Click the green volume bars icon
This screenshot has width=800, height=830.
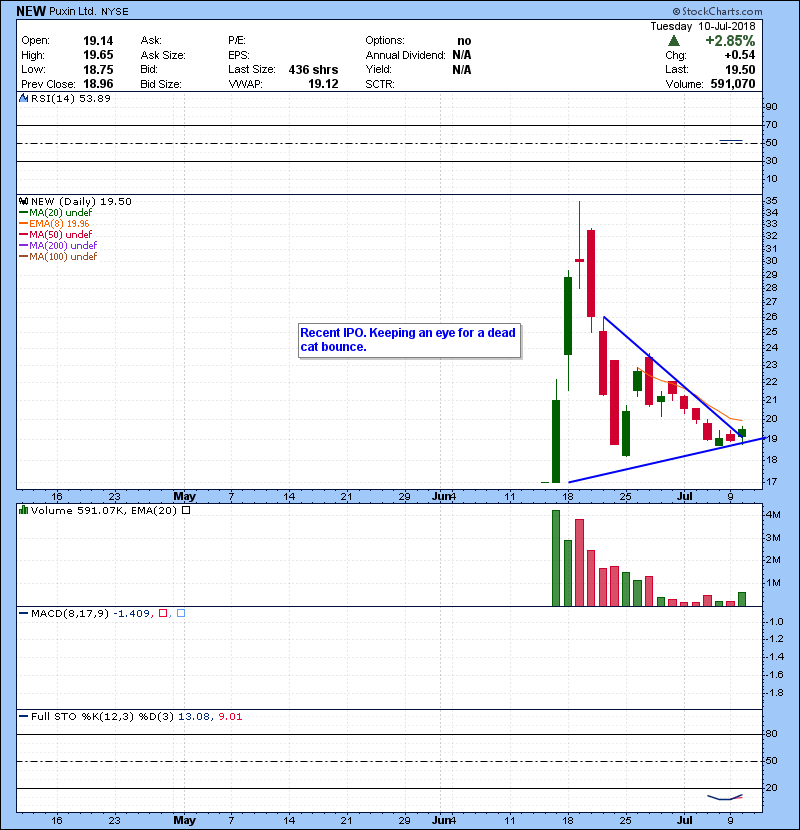pyautogui.click(x=24, y=510)
